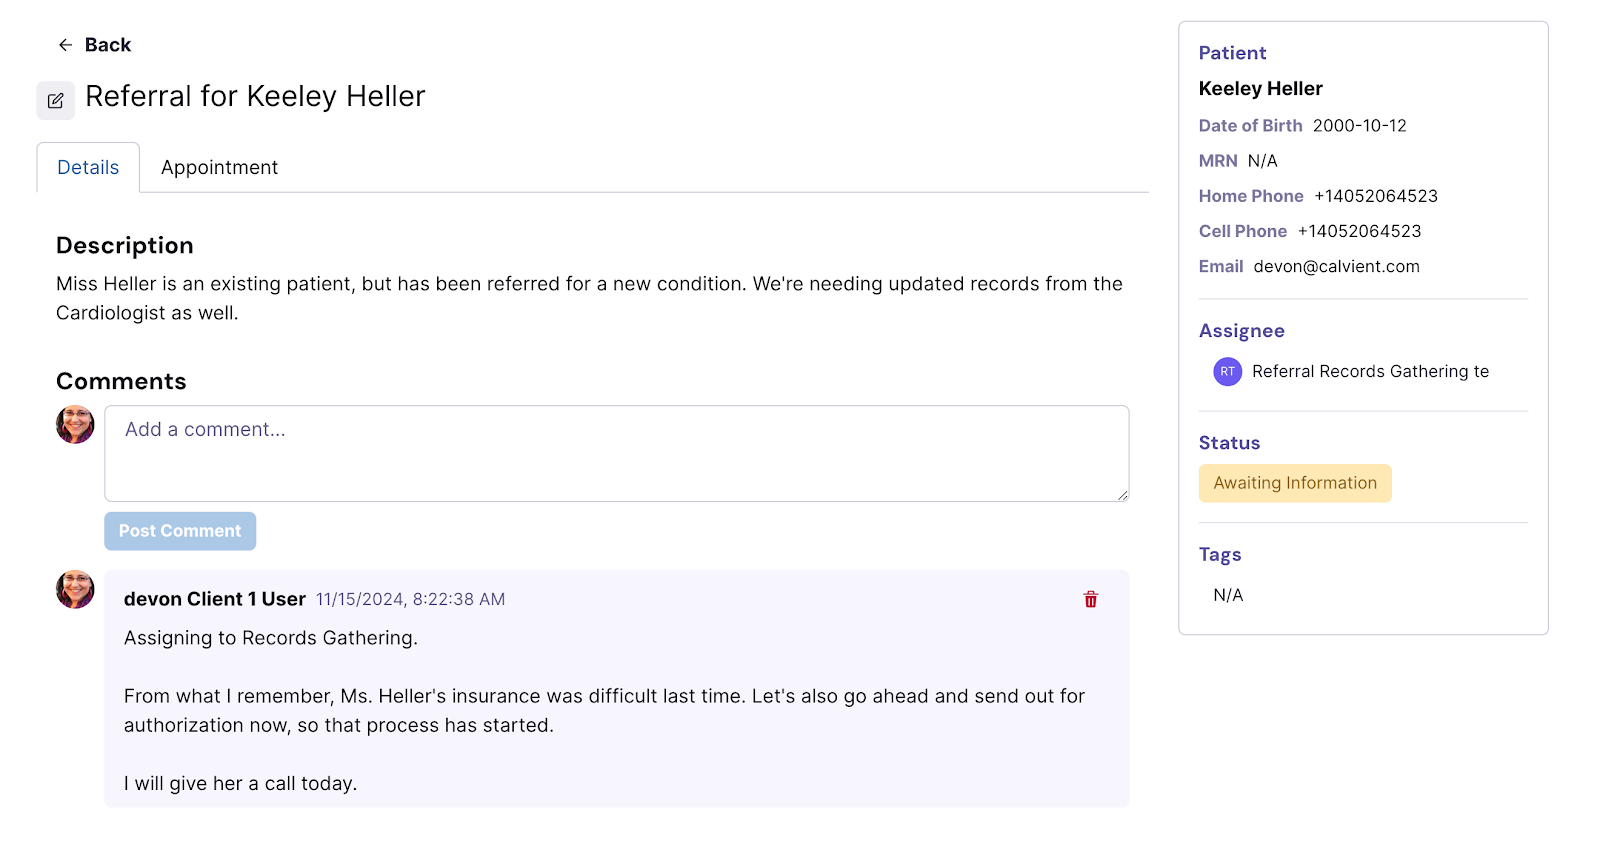Click the Tags N/A value
The image size is (1600, 861).
click(x=1228, y=595)
